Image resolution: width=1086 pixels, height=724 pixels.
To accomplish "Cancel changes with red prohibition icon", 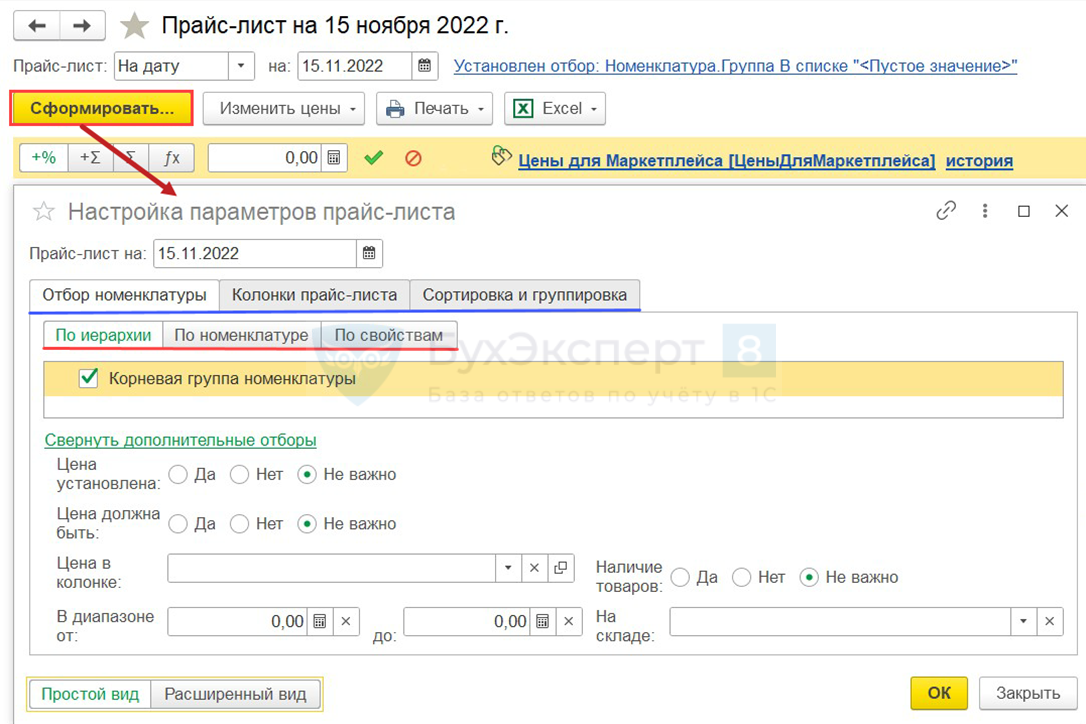I will pyautogui.click(x=413, y=158).
